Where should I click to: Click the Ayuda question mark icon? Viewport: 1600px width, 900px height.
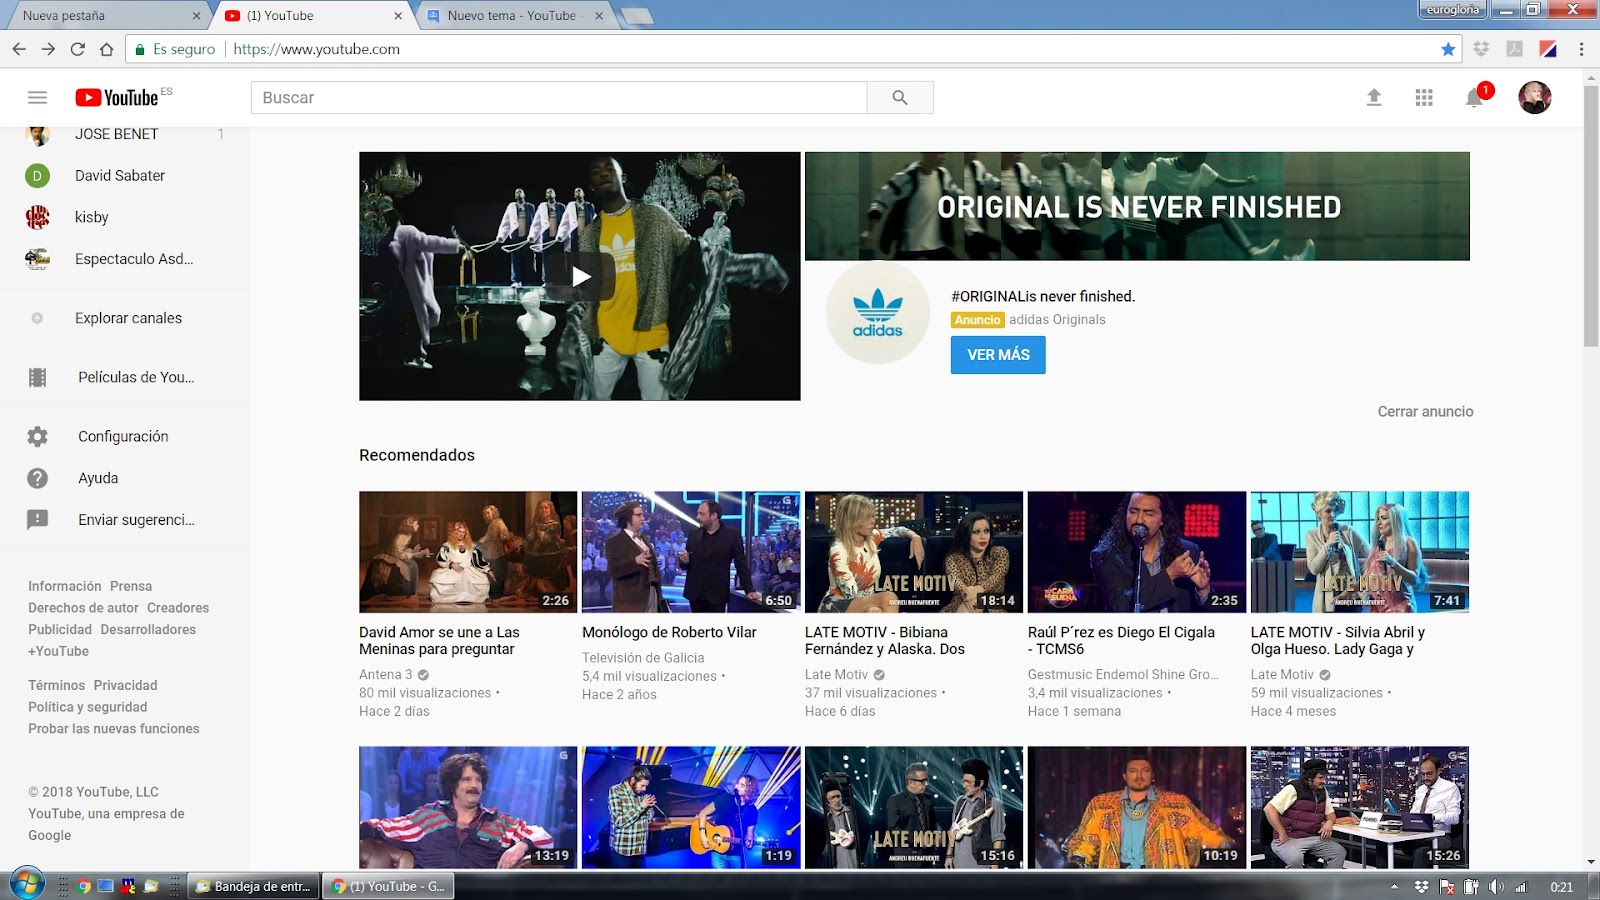(37, 478)
